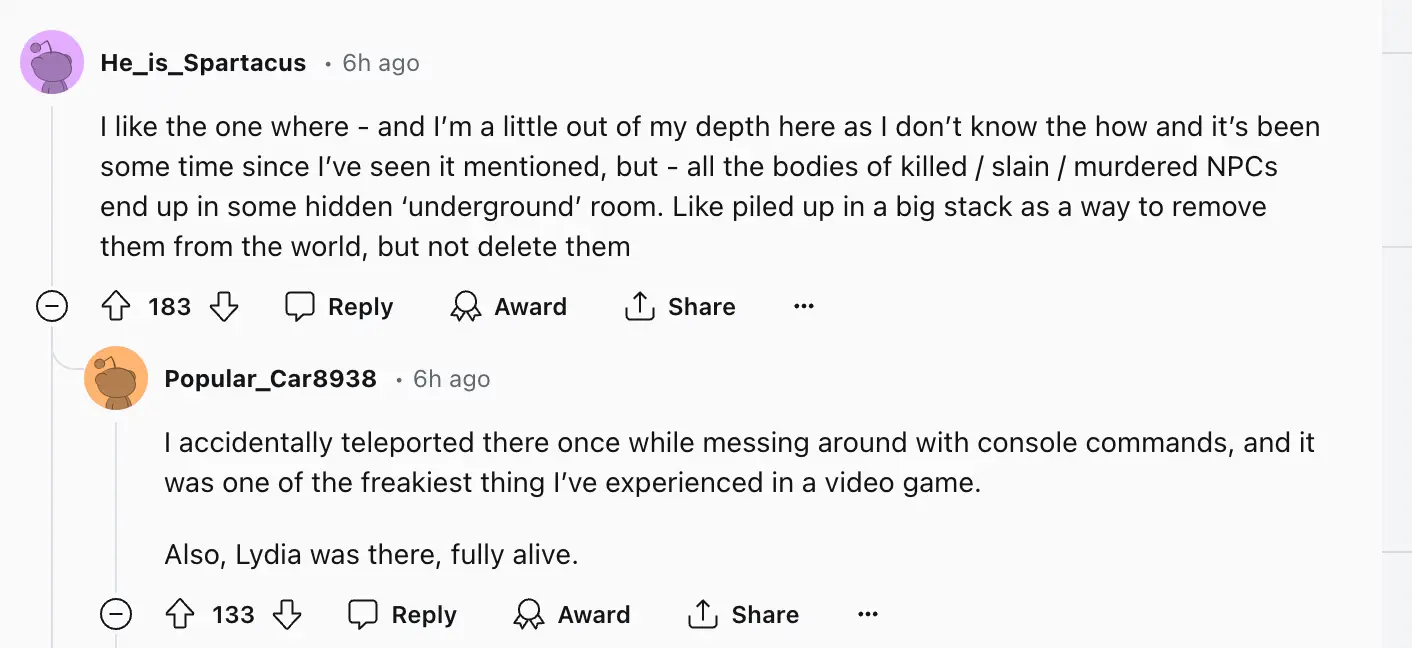The image size is (1412, 648).
Task: Open Popular_Car8938's profile
Action: pos(271,378)
